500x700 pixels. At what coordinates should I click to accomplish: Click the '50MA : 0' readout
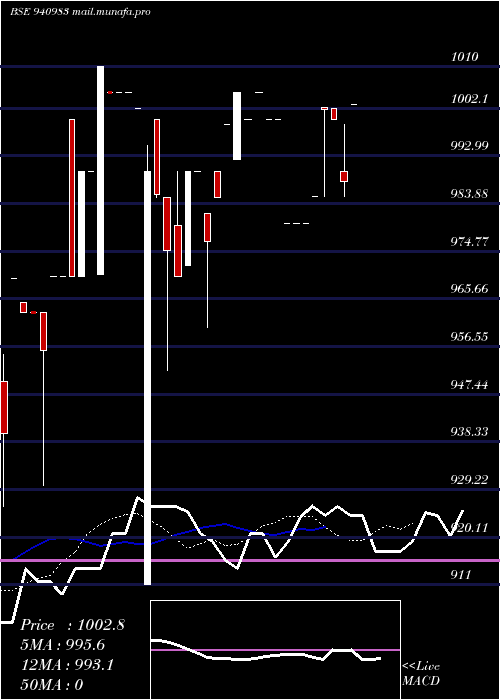[x=52, y=685]
